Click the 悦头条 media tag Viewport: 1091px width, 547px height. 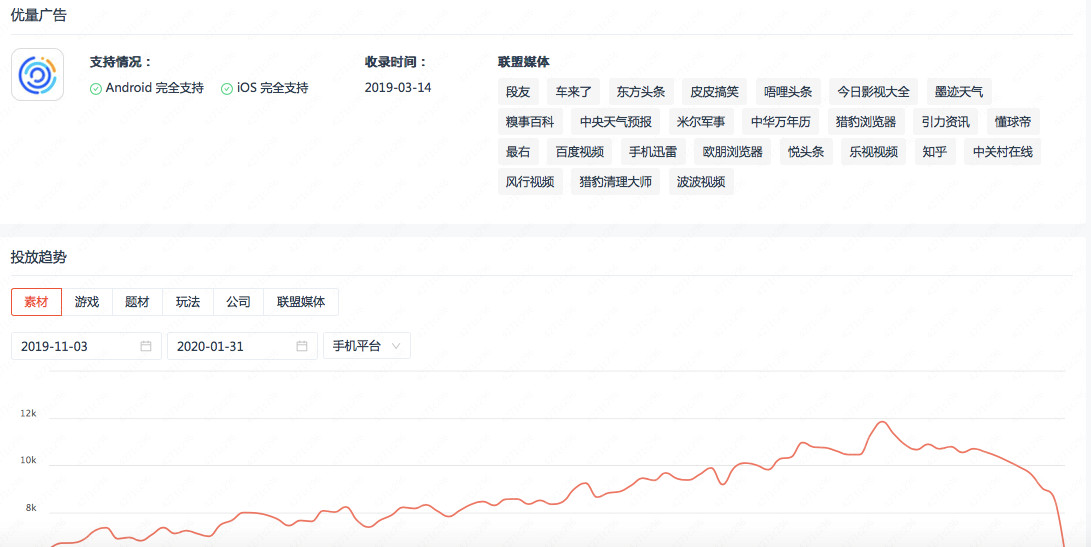(806, 152)
